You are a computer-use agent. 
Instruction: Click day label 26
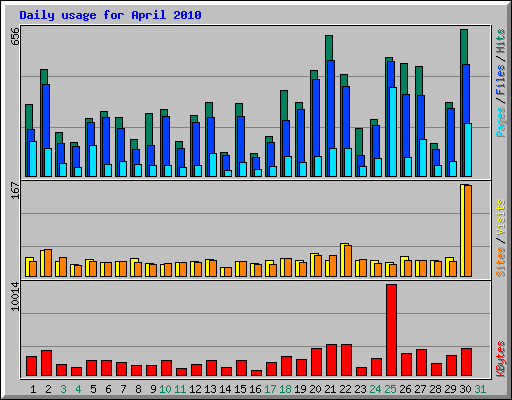point(405,389)
